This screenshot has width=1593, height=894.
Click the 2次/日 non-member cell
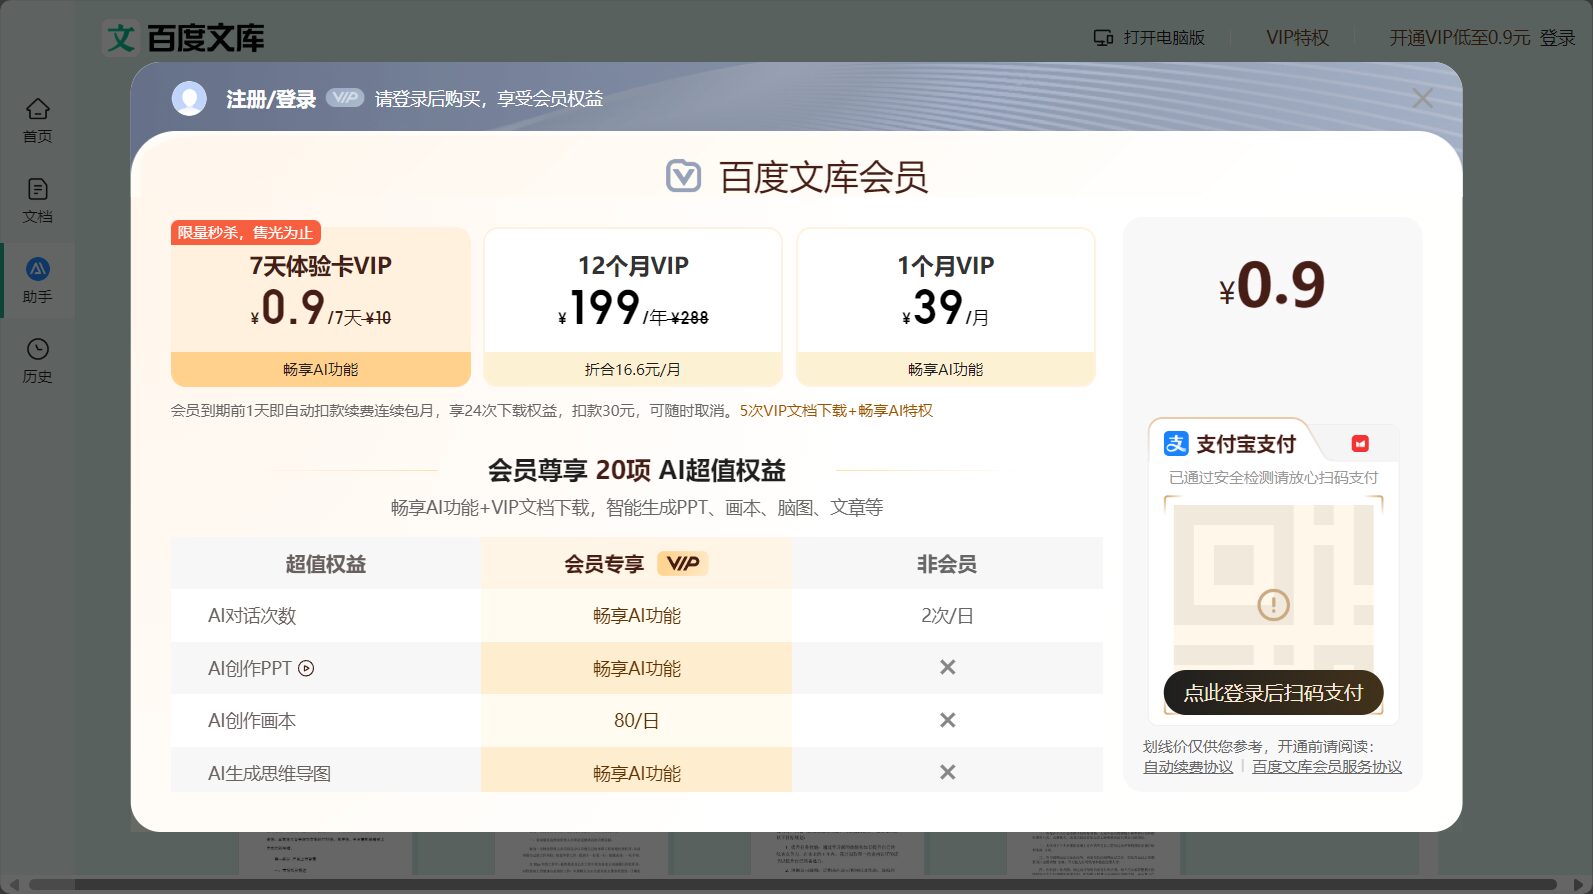click(947, 615)
